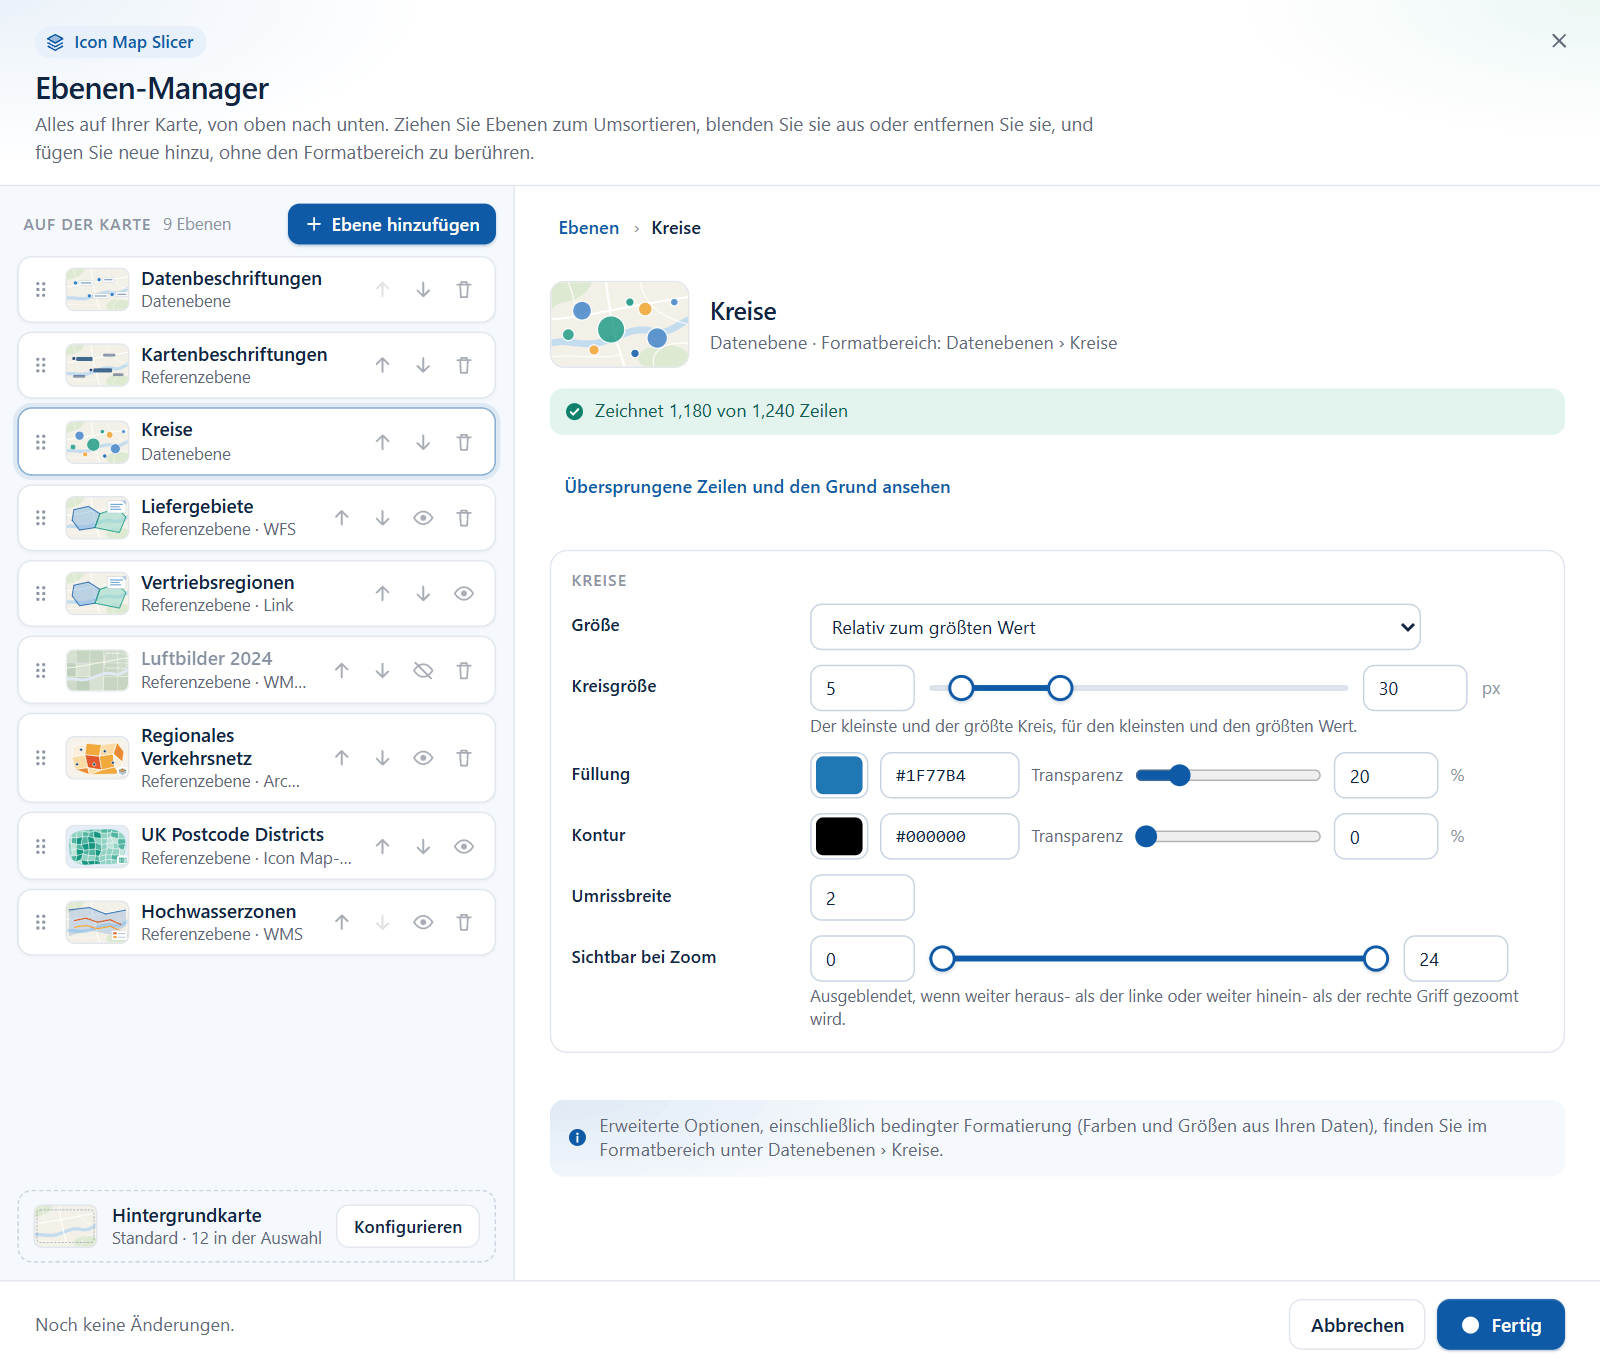Click Ebene hinzufügen button
Screen dimensions: 1600x1367
392,224
